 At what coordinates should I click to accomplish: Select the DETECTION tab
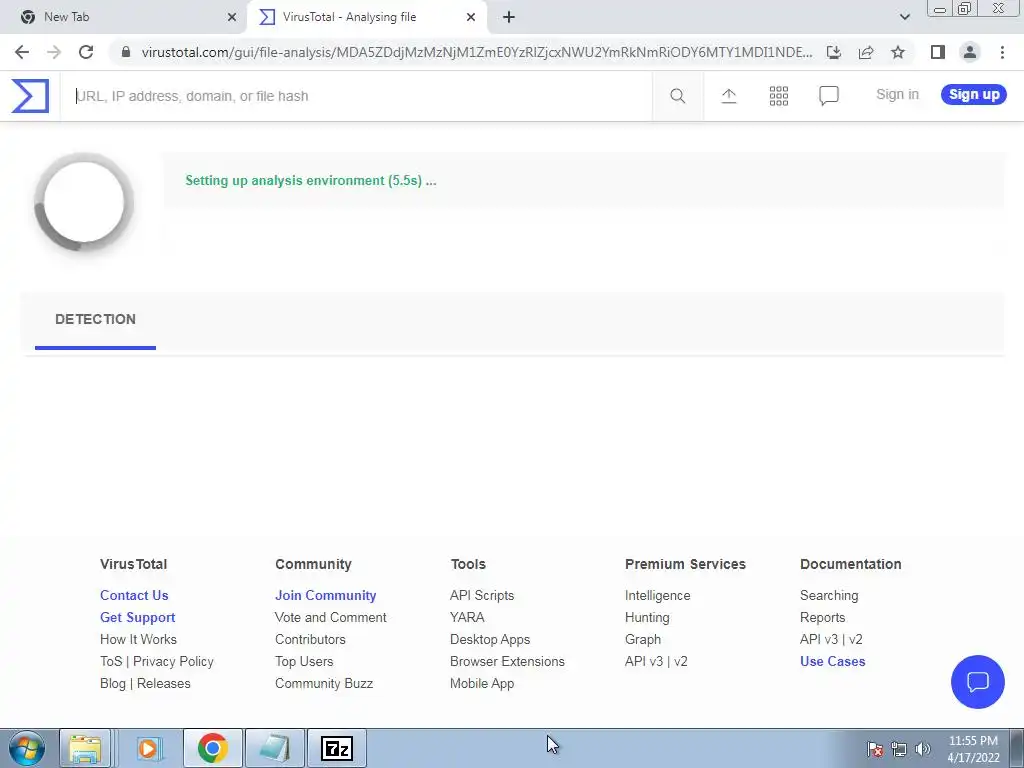95,319
